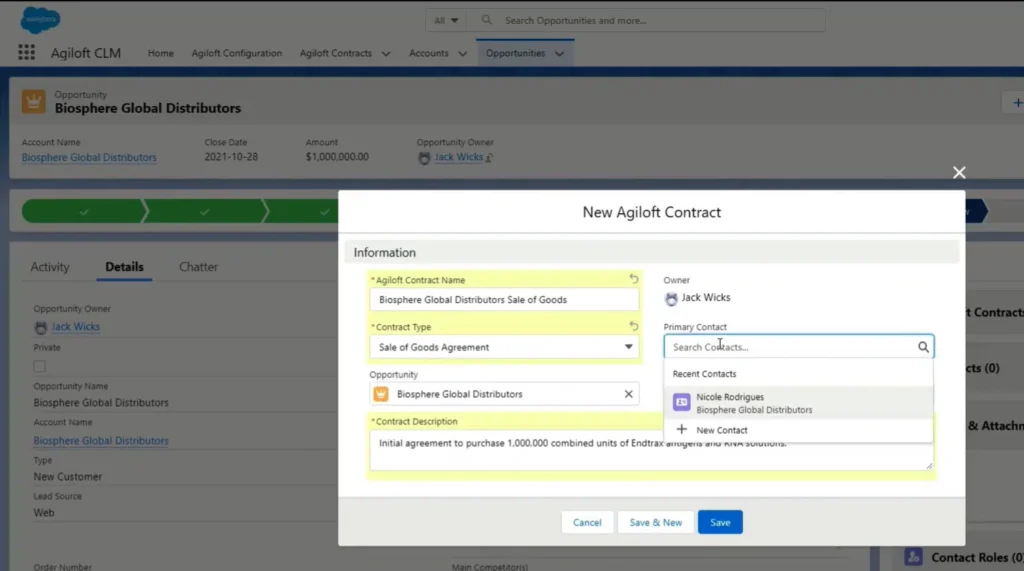Expand the Accounts nav dropdown arrow

pos(462,54)
